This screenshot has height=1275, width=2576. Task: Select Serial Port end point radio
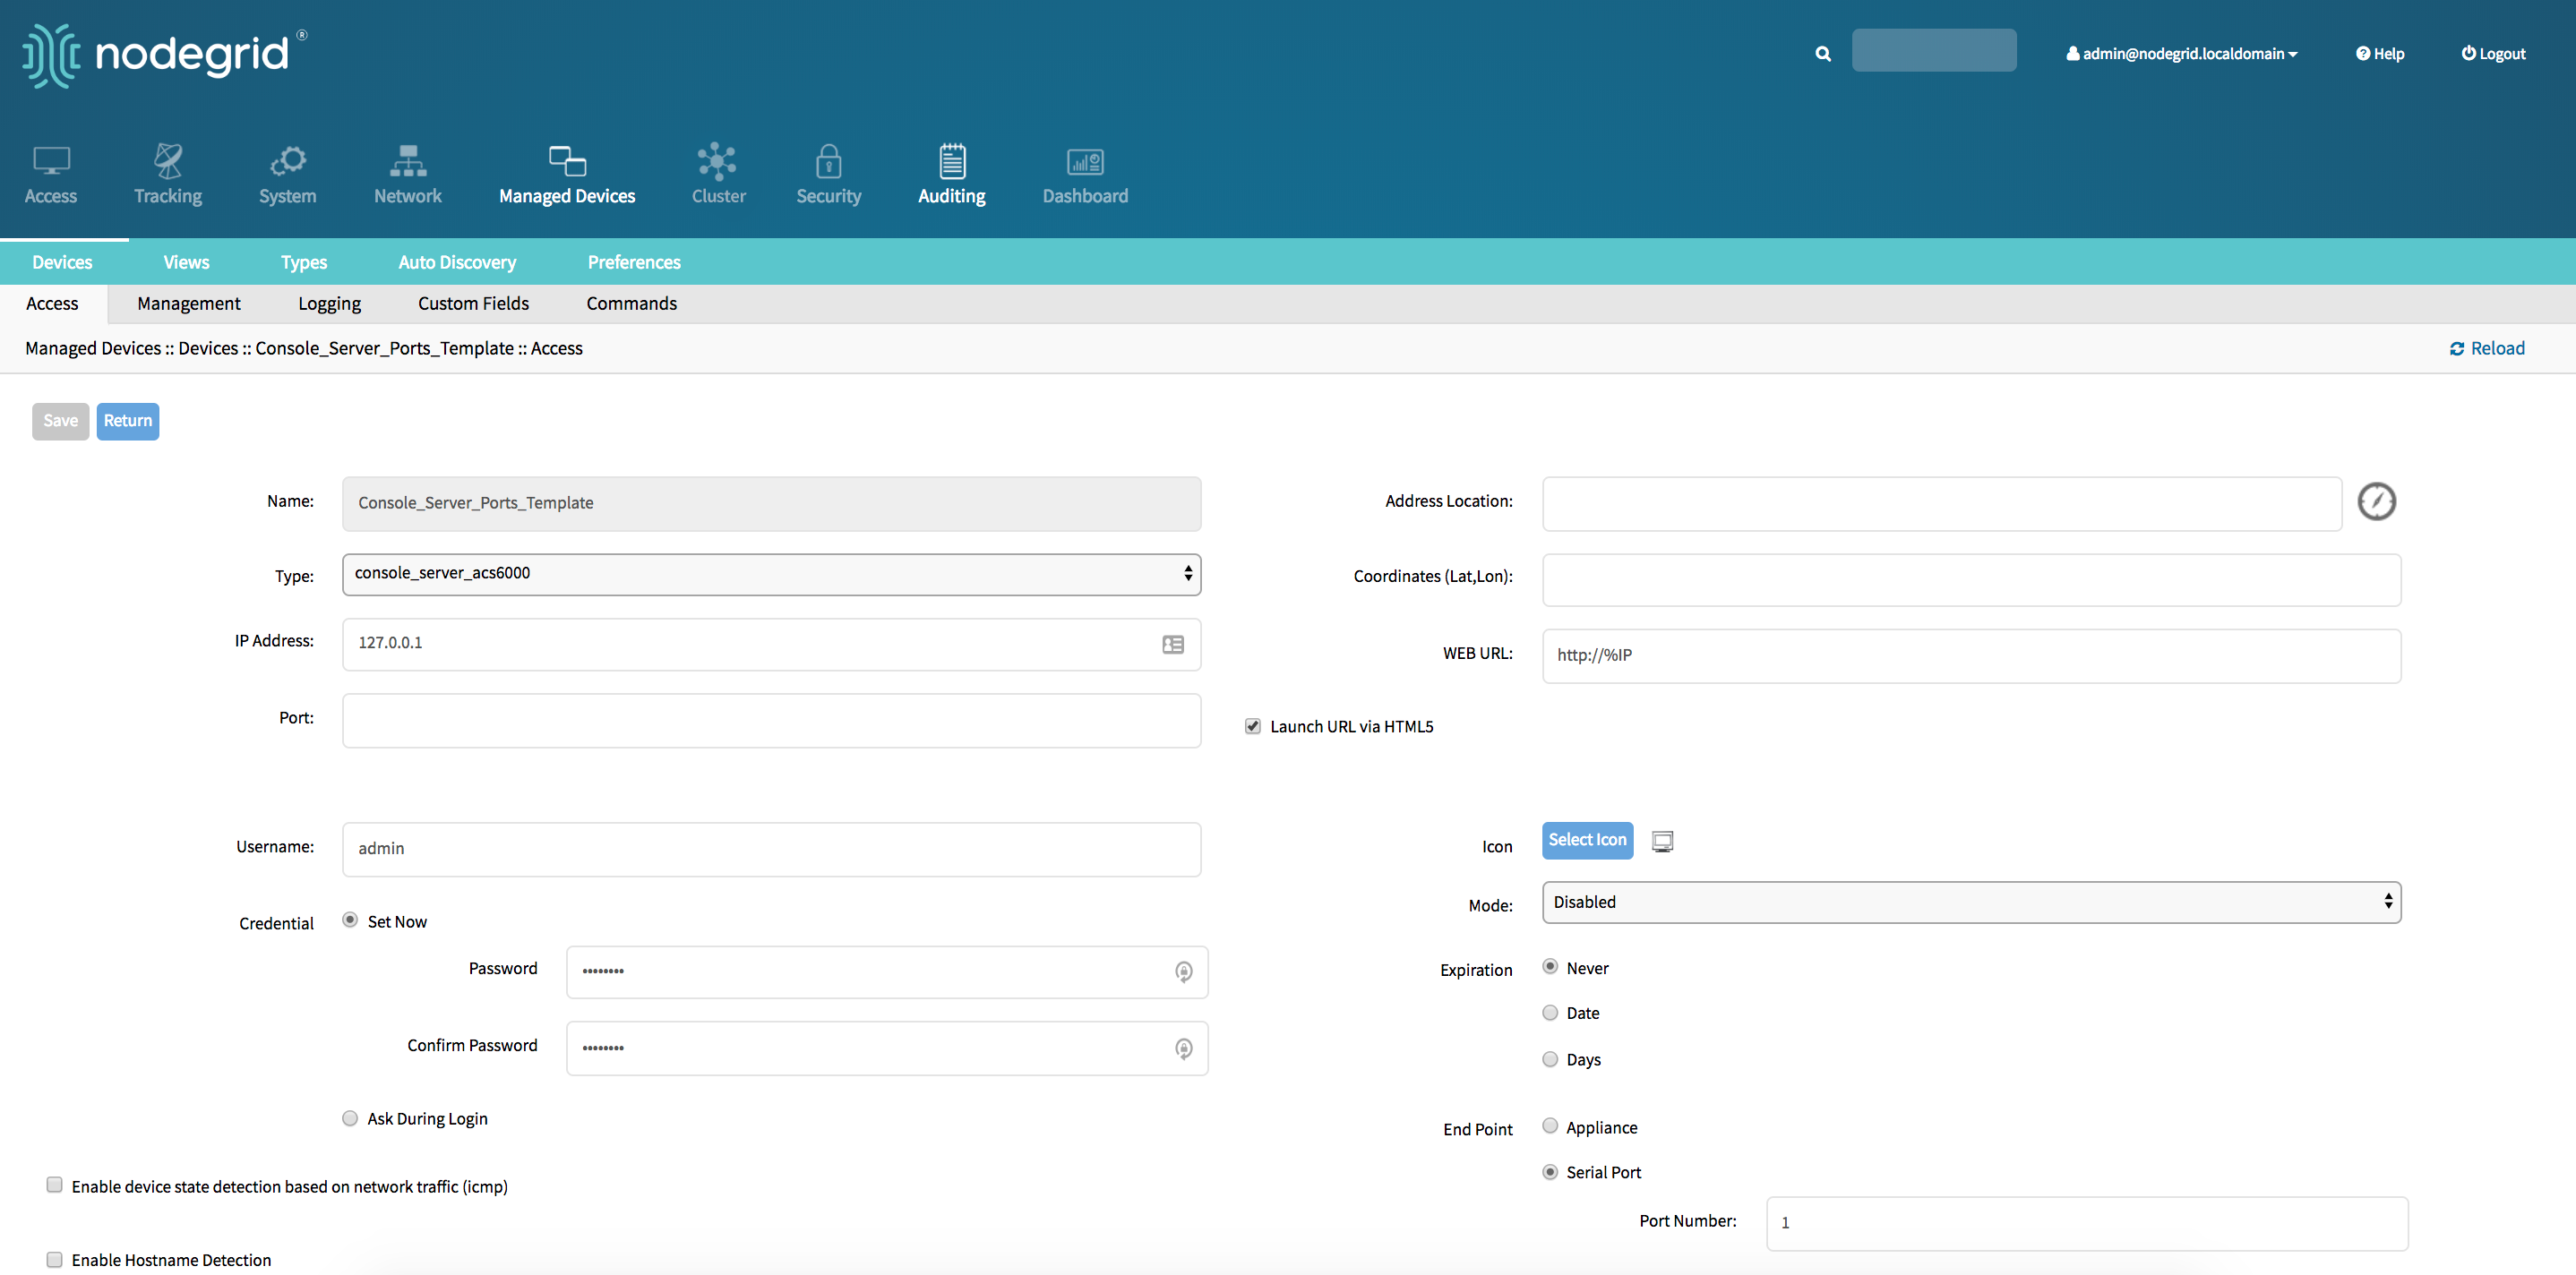(1550, 1171)
